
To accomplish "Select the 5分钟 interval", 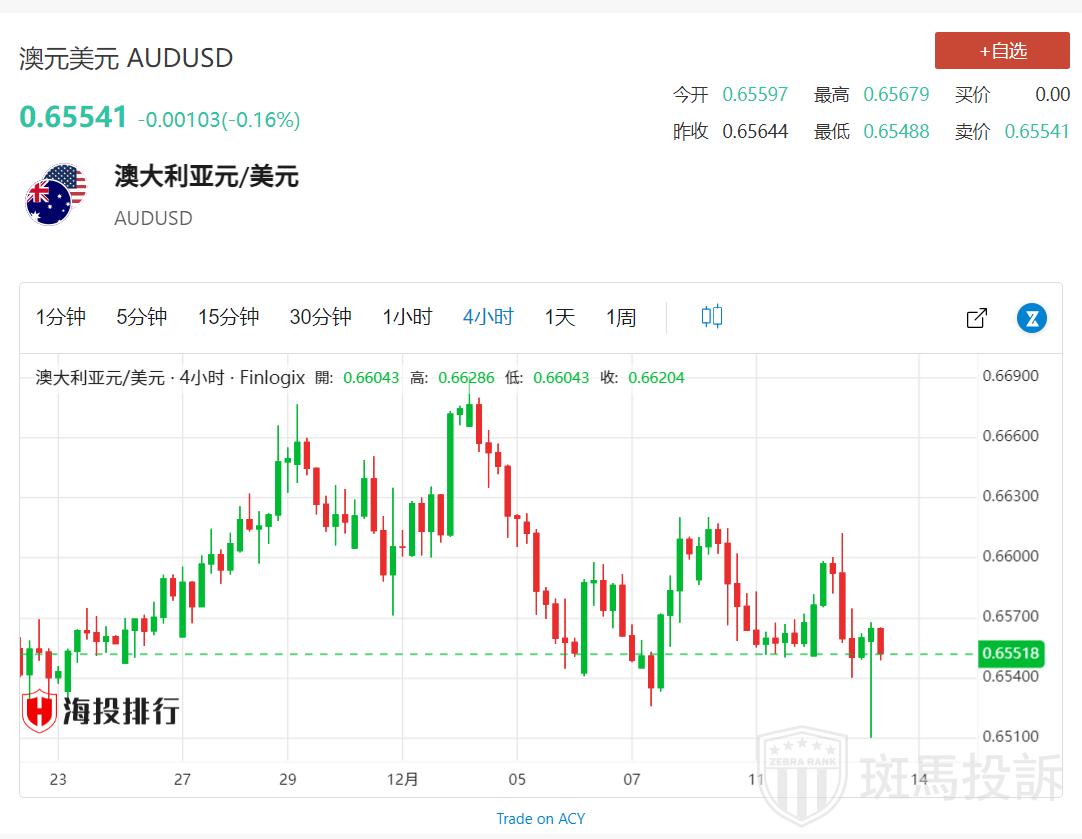I will tap(141, 317).
